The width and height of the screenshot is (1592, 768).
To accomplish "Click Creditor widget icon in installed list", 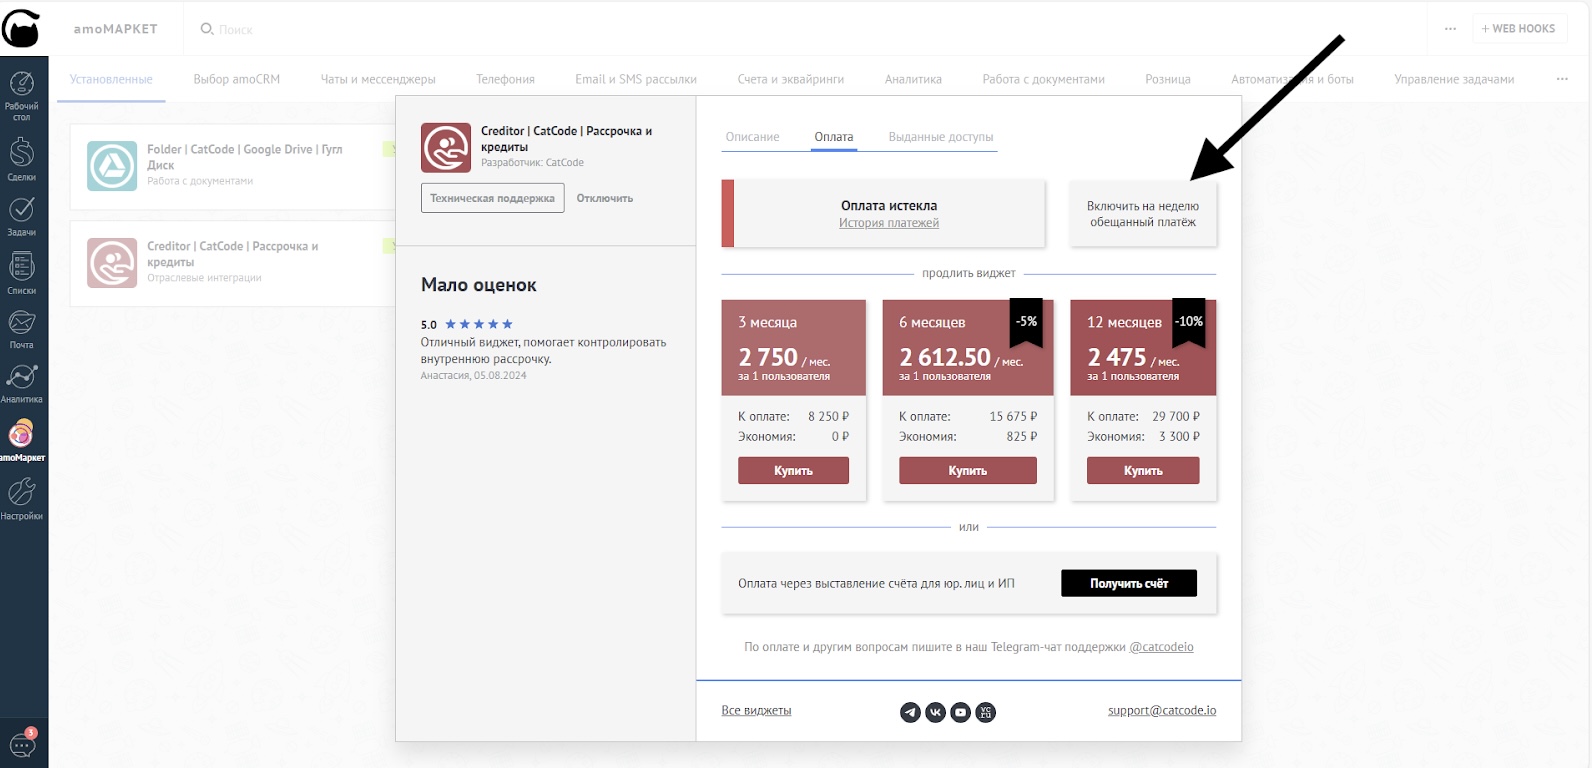I will pyautogui.click(x=112, y=263).
